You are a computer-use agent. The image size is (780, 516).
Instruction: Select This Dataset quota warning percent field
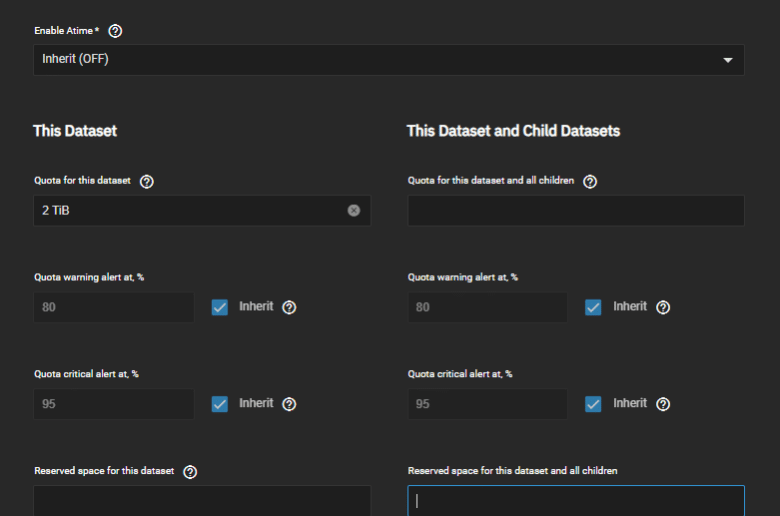113,307
